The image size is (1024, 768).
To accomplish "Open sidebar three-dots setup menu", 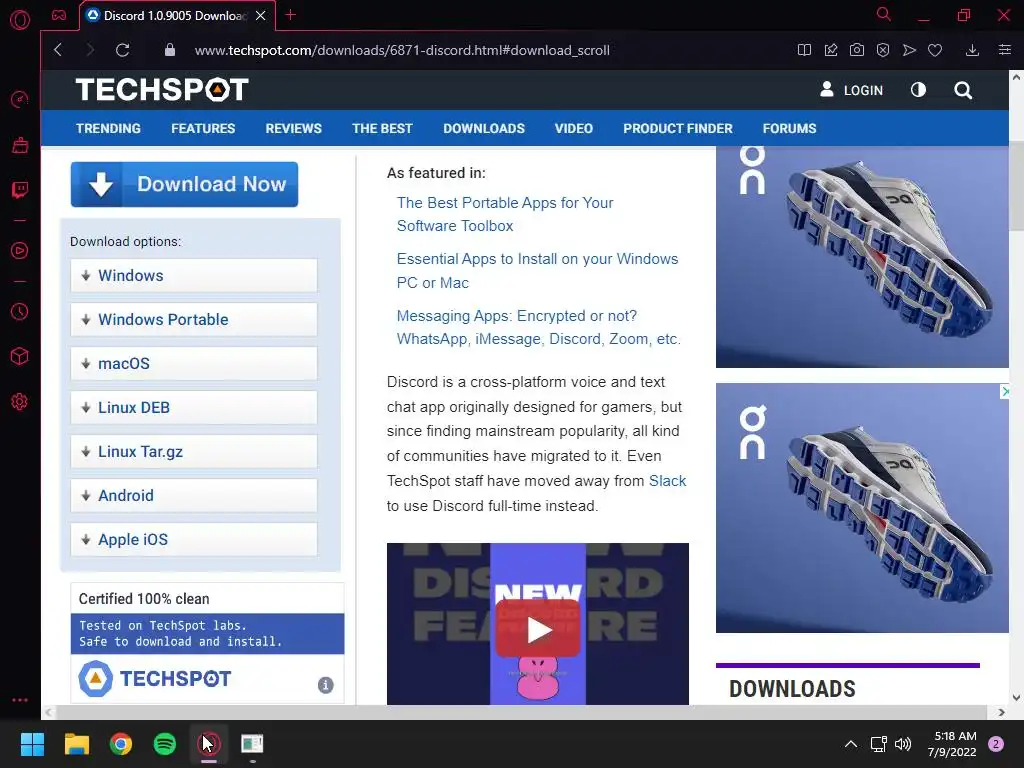I will coord(20,699).
